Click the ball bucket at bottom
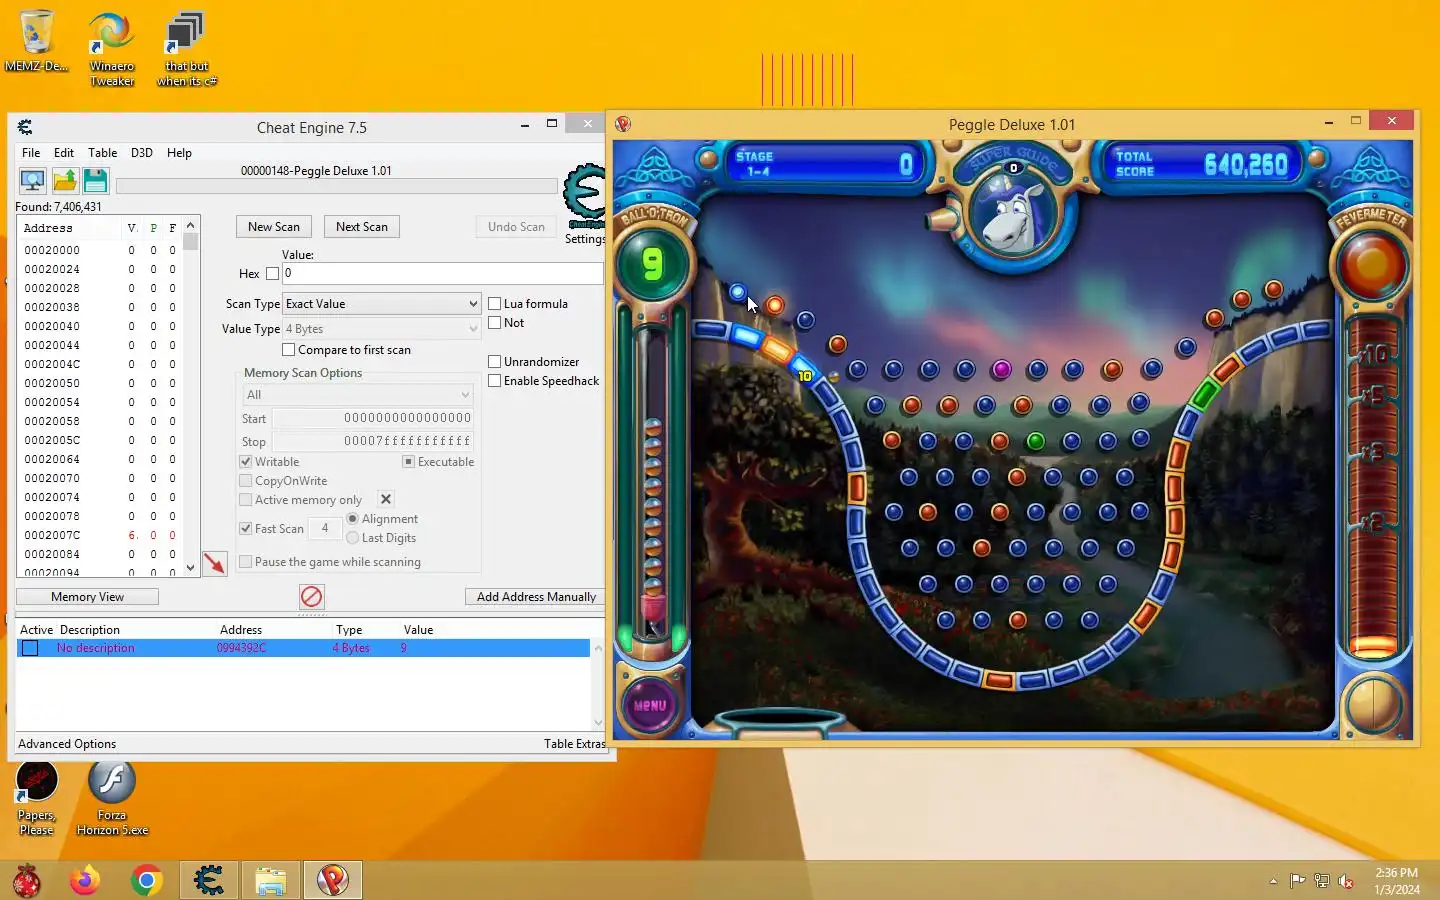Viewport: 1440px width, 900px height. [780, 720]
